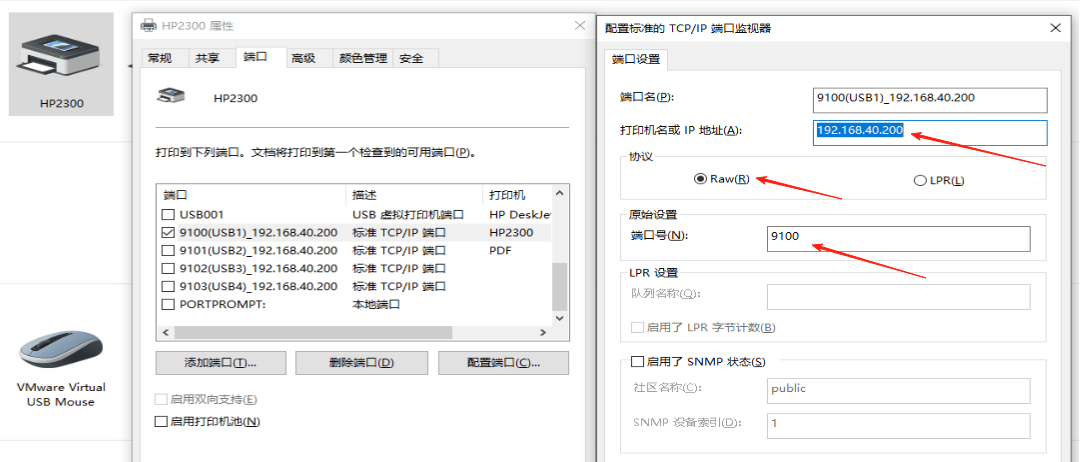
Task: Click the port name input field
Action: [x=930, y=100]
